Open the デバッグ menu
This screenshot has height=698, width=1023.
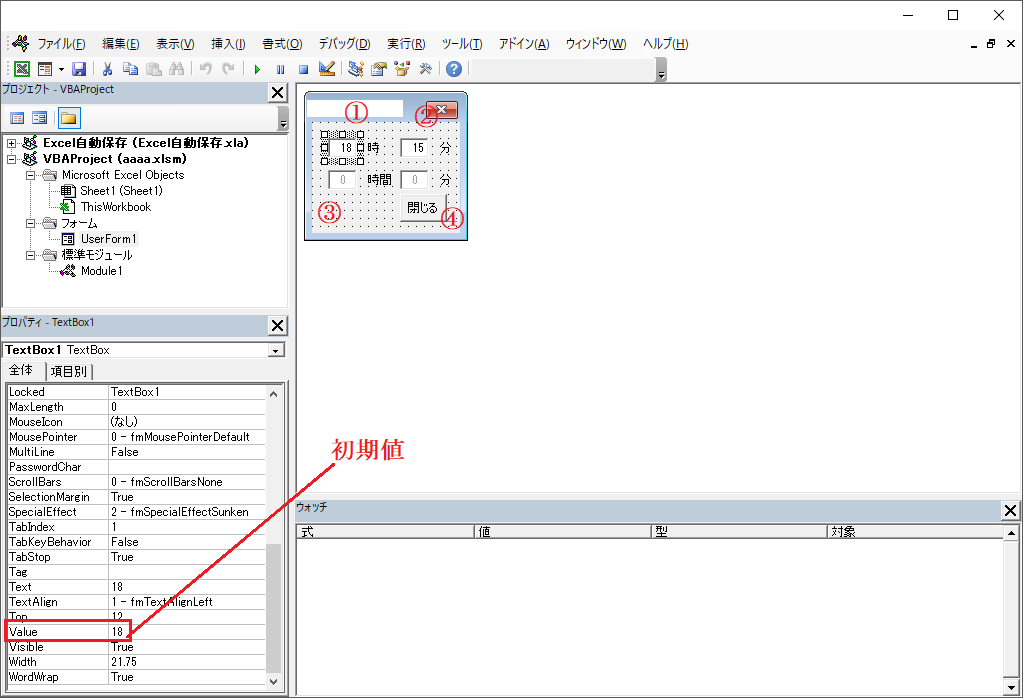pos(343,43)
